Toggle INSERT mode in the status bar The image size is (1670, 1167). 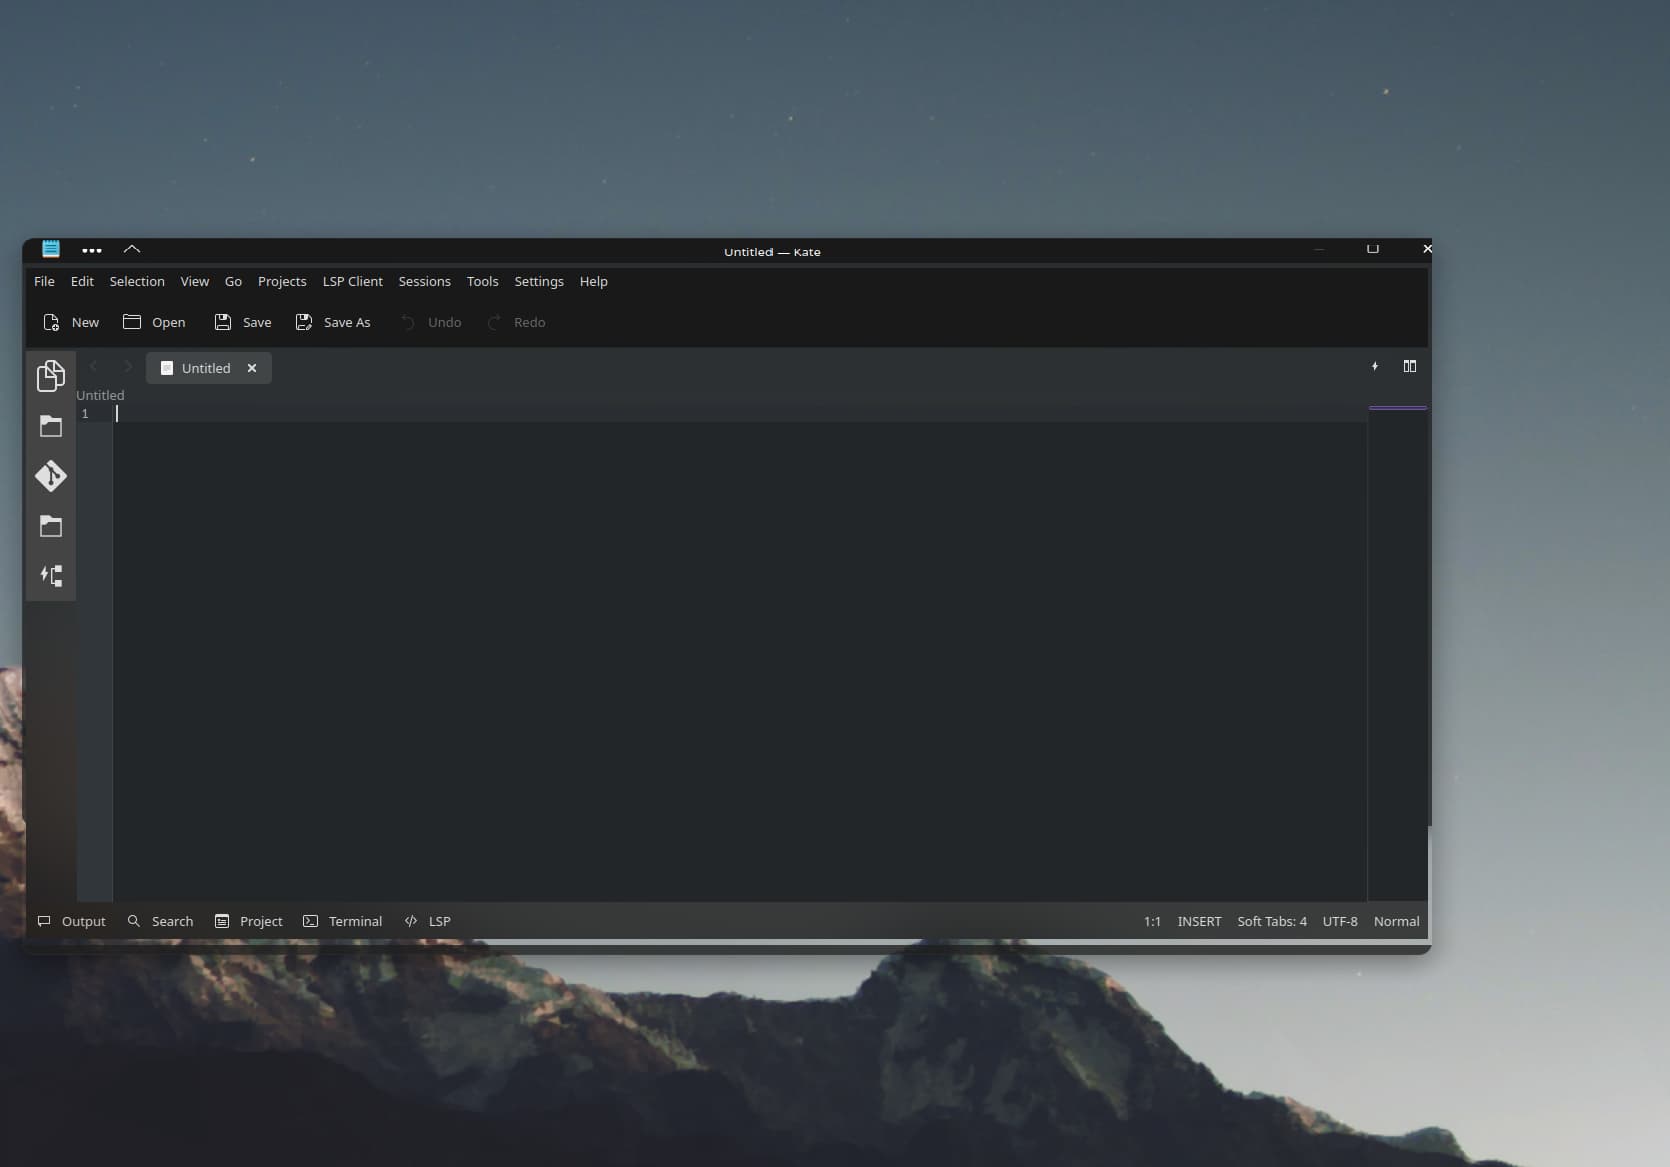(1199, 921)
